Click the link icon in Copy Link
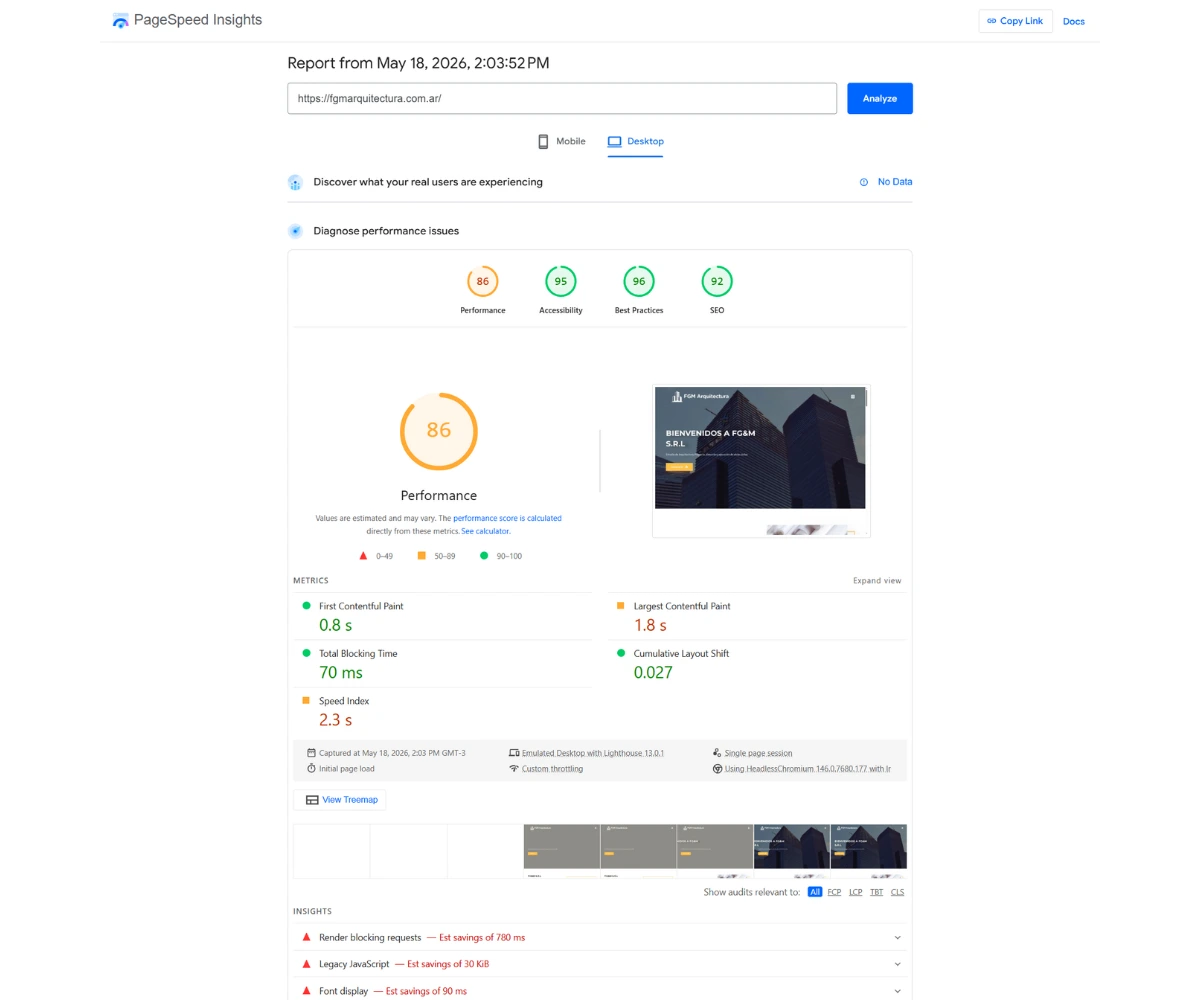The image size is (1200, 1000). (992, 21)
